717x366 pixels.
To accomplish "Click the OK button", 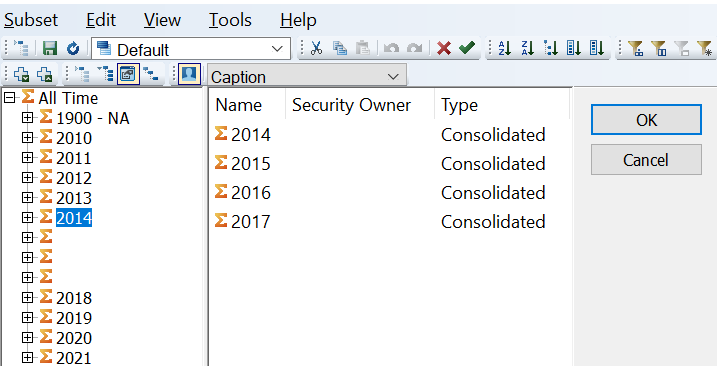I will click(646, 120).
